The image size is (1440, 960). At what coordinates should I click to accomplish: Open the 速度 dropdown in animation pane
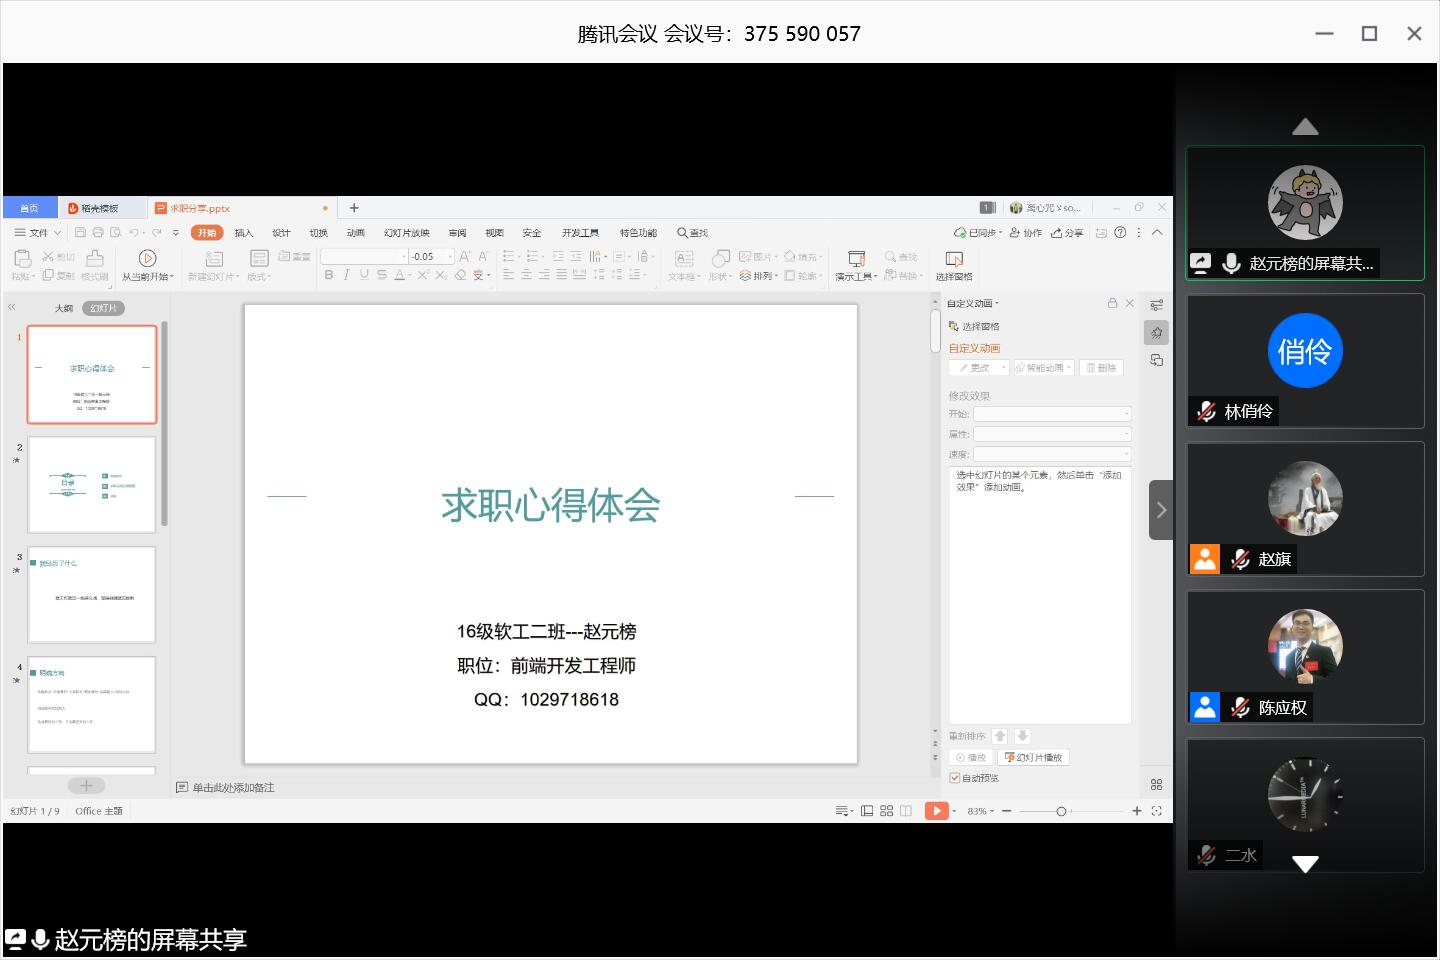[x=1052, y=454]
